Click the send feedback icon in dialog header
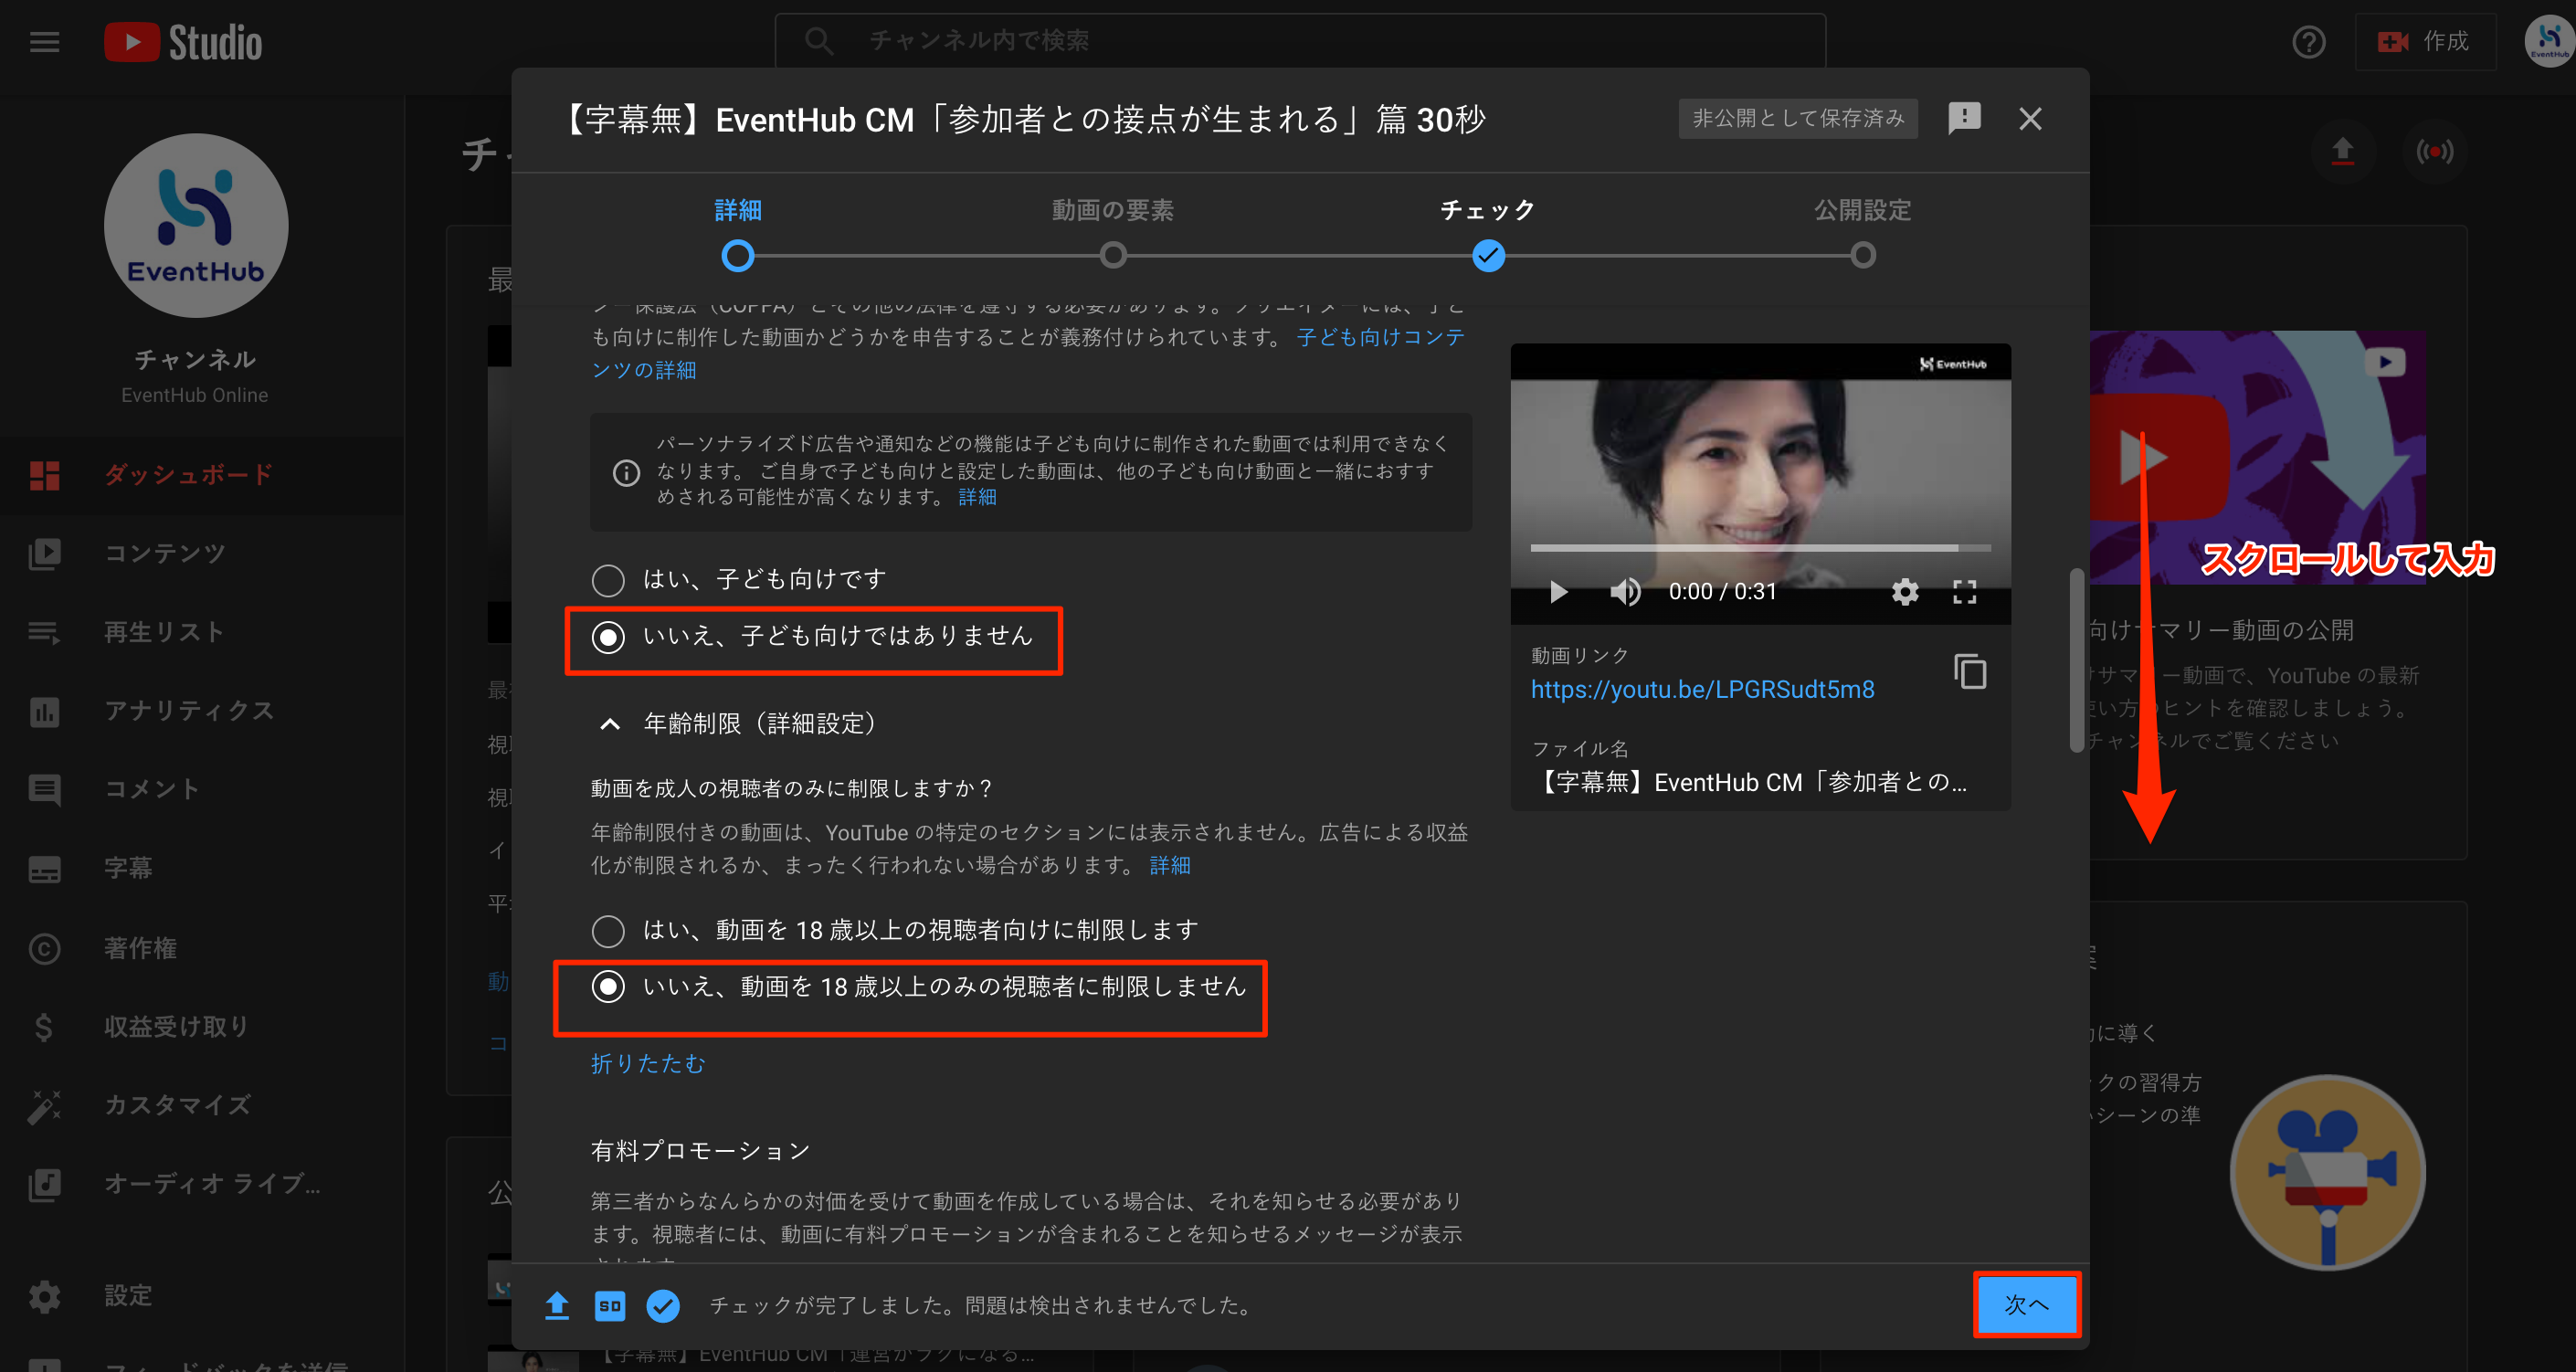This screenshot has height=1372, width=2576. click(x=1964, y=118)
